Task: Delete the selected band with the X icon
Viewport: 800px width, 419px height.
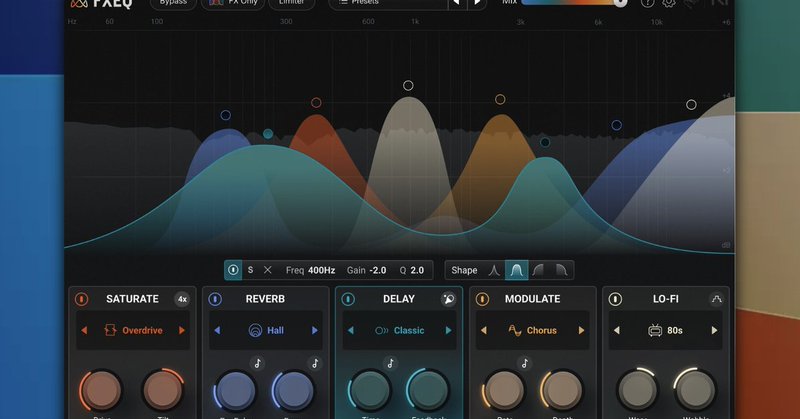Action: (x=267, y=270)
